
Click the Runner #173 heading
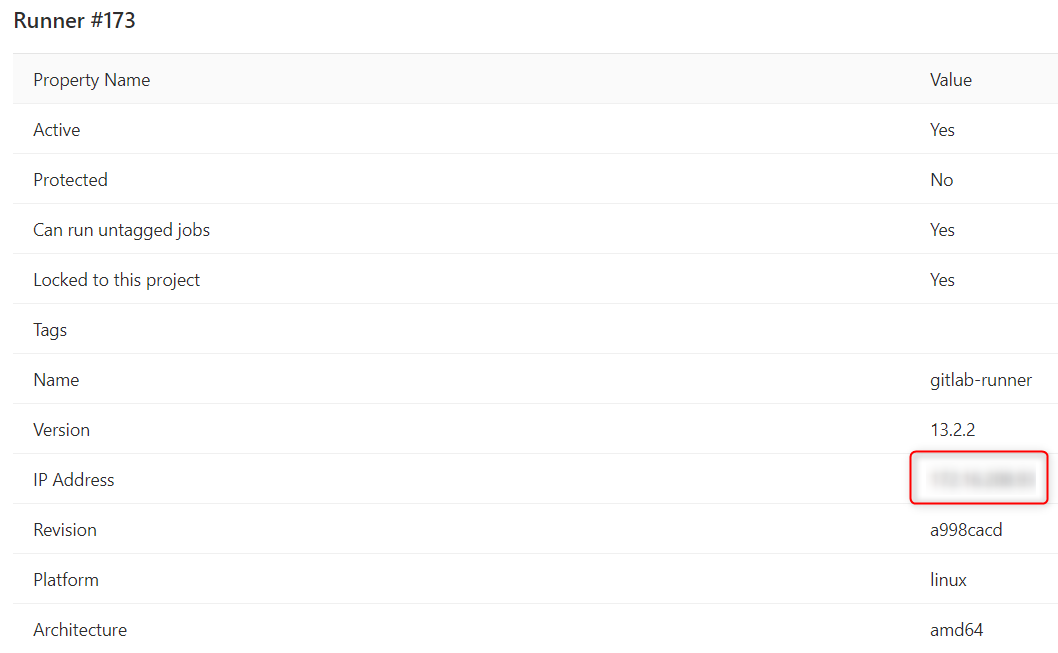coord(74,20)
